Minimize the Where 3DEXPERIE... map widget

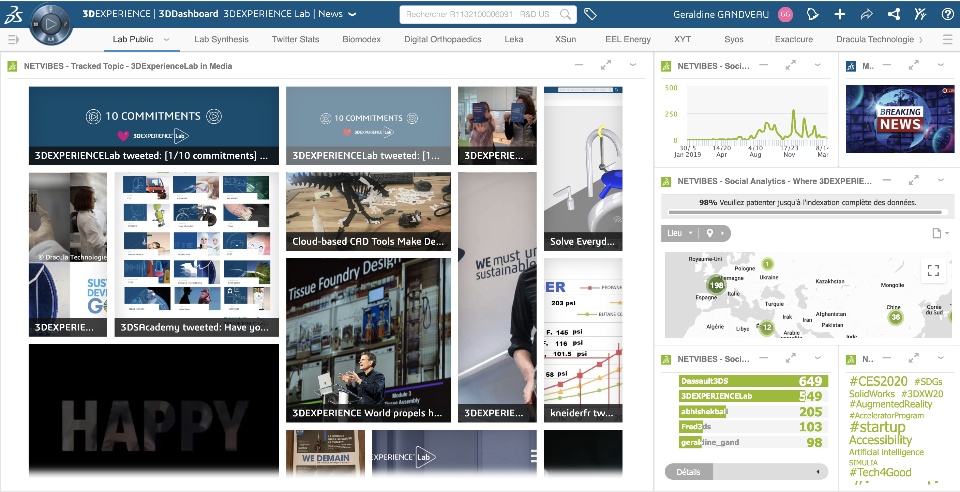[887, 181]
